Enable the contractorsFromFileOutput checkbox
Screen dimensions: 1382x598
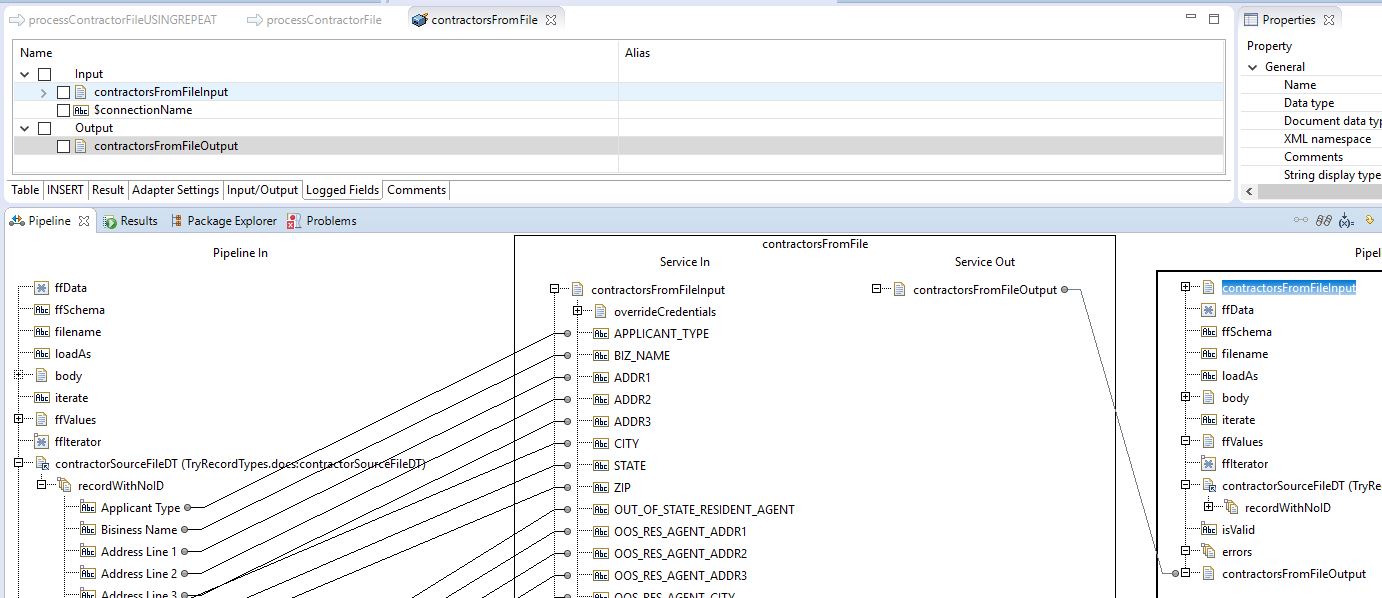(64, 146)
